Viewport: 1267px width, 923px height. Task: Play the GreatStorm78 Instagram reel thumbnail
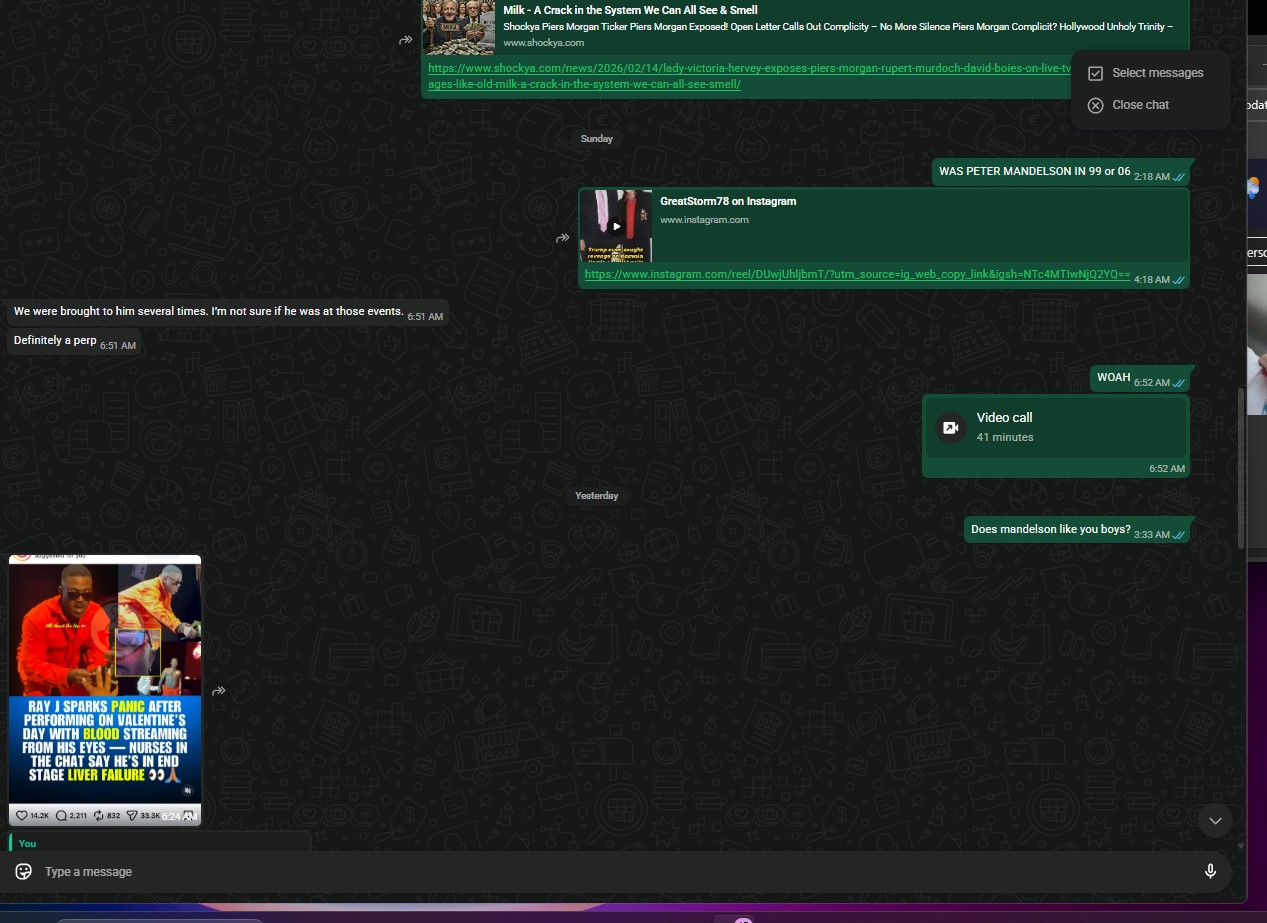pyautogui.click(x=616, y=226)
